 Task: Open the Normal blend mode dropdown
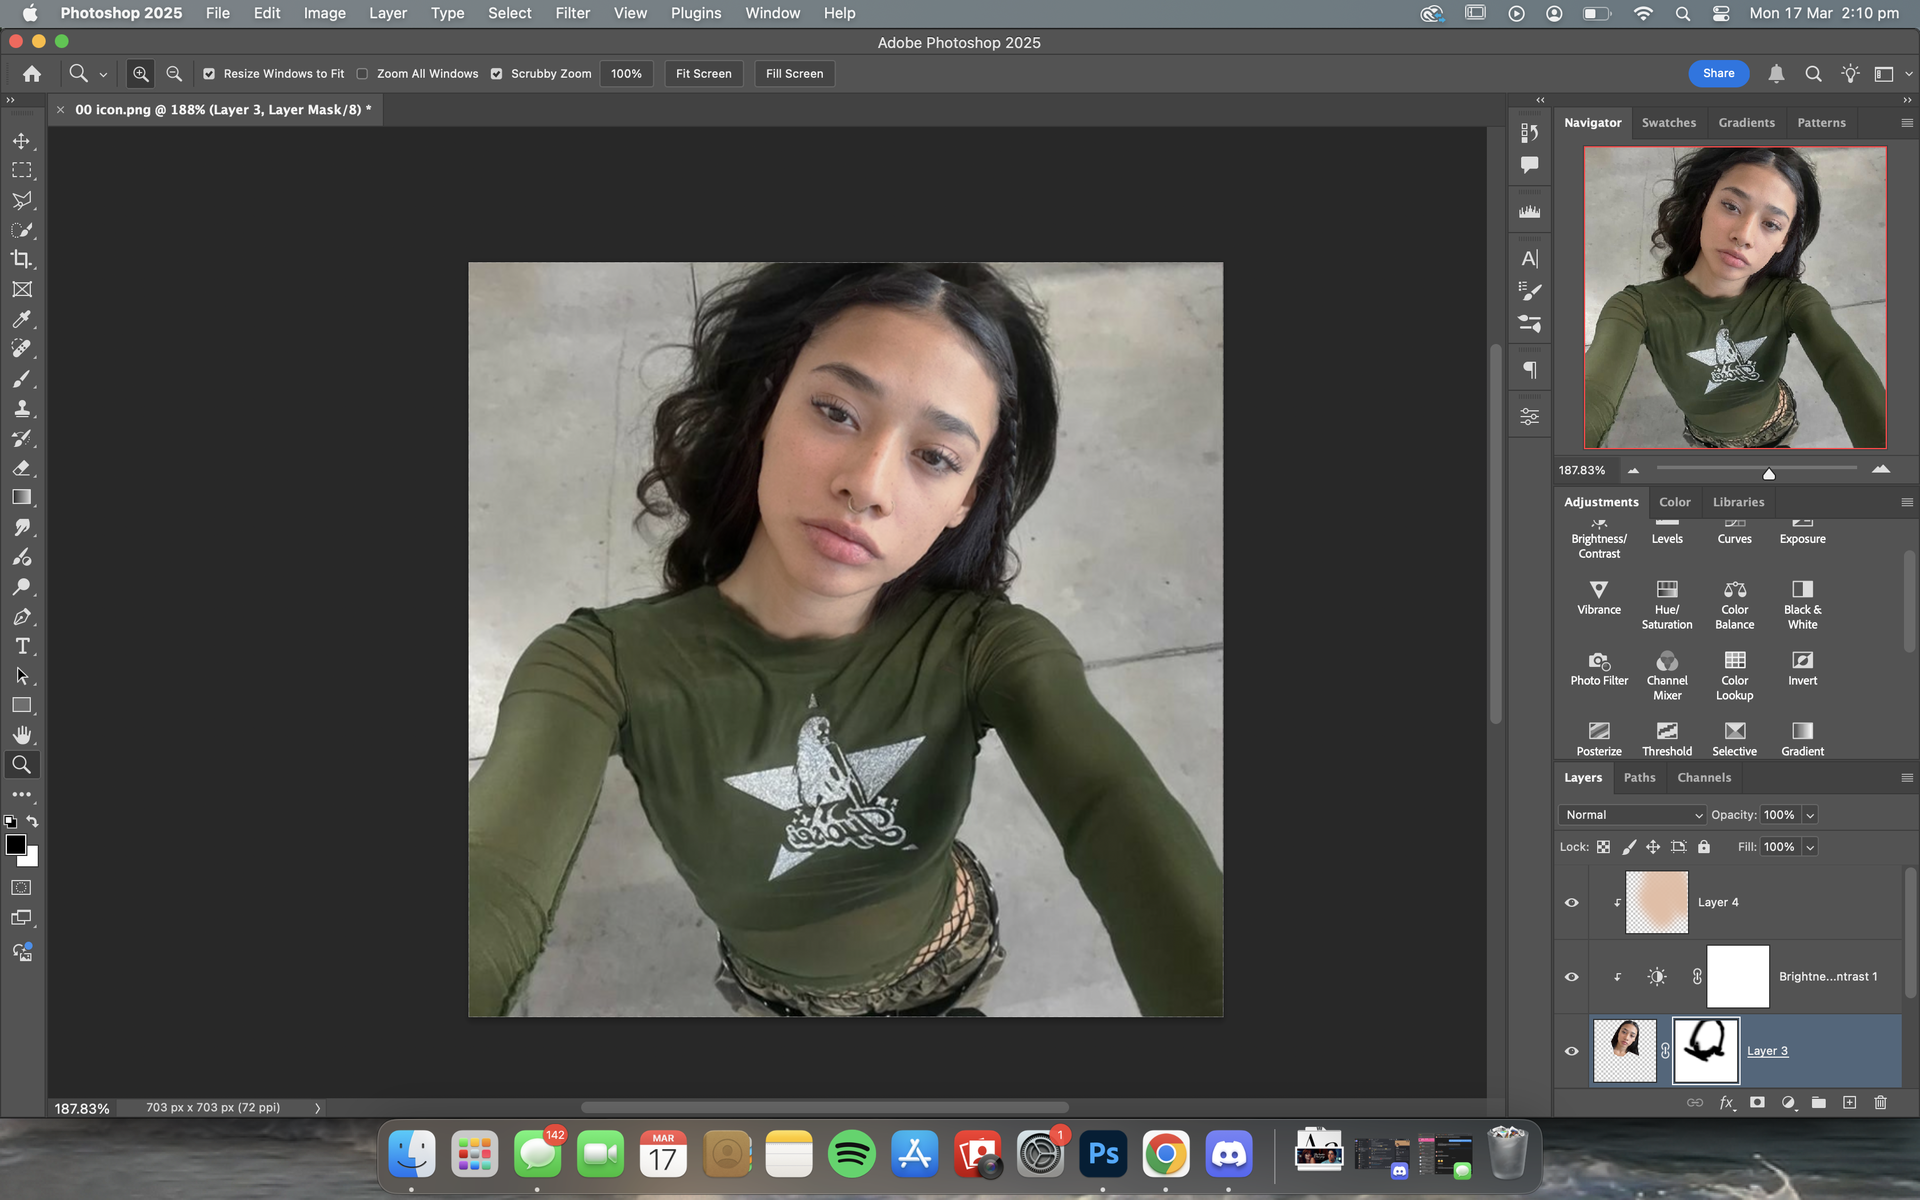(1631, 815)
